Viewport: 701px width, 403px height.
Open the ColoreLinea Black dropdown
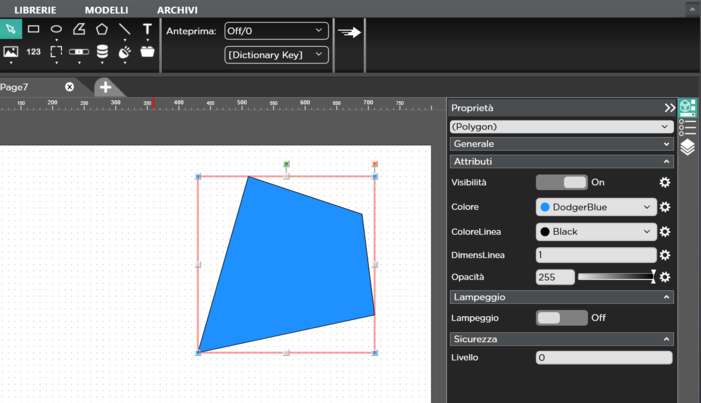point(596,231)
